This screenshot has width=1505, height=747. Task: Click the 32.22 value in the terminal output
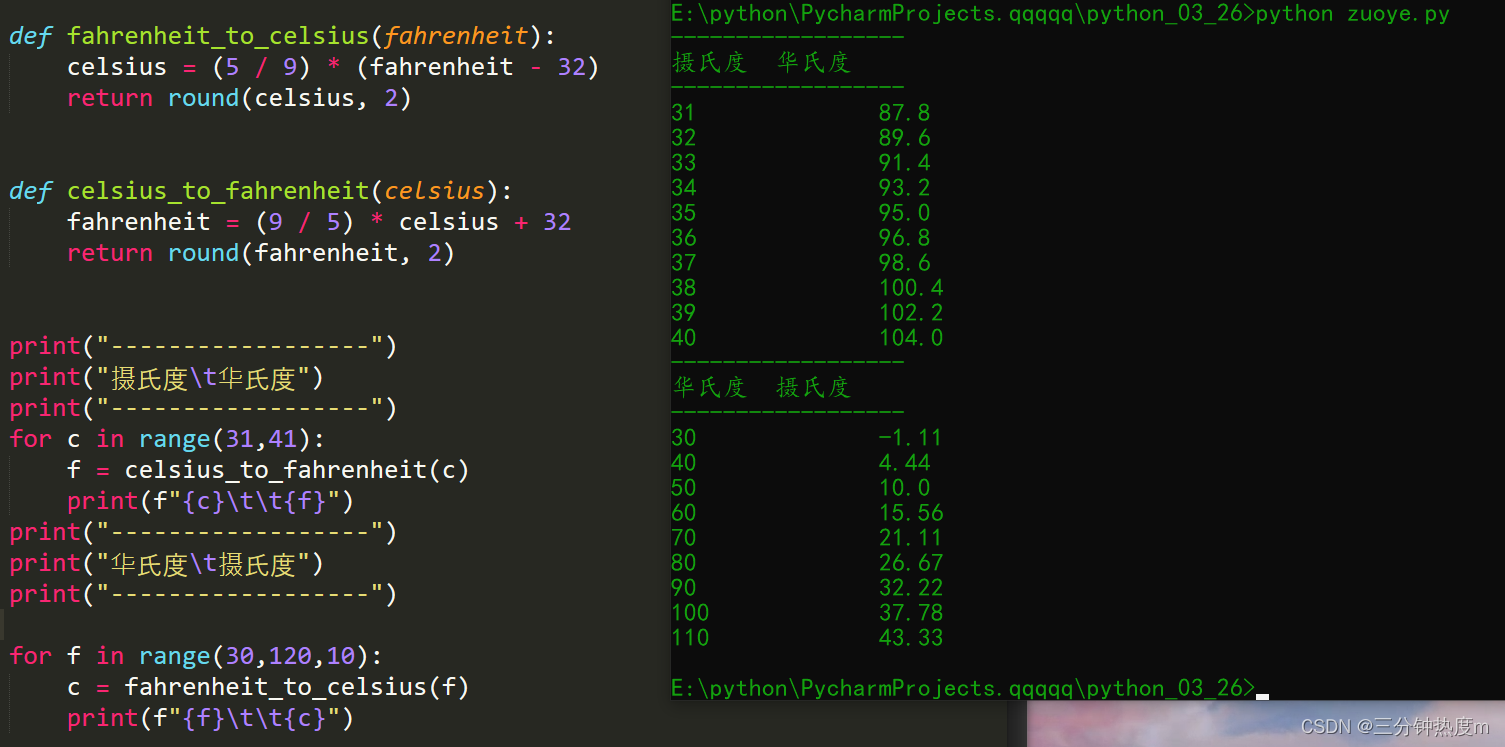(911, 588)
